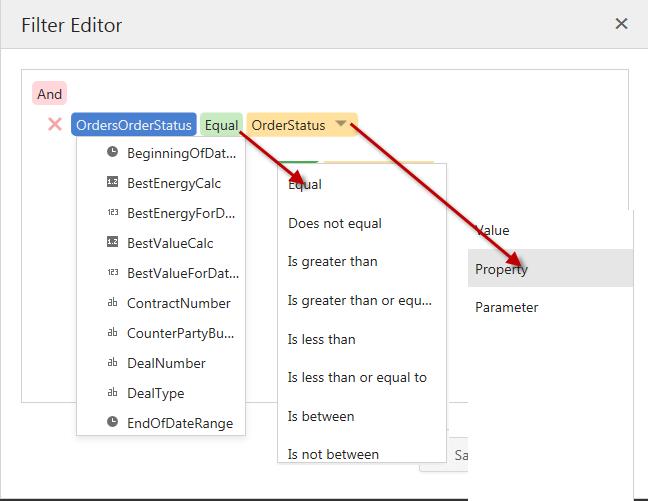
Task: Click the And group operator tag
Action: click(49, 94)
